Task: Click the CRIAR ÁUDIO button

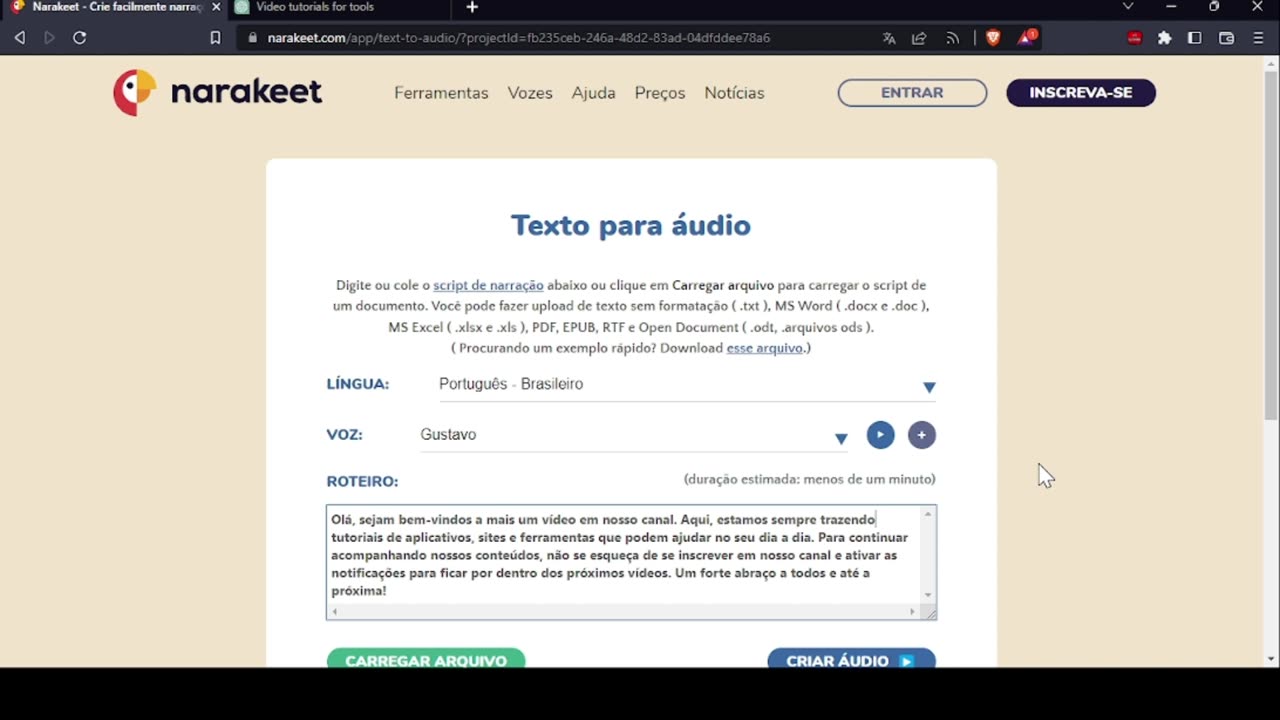Action: pos(851,659)
